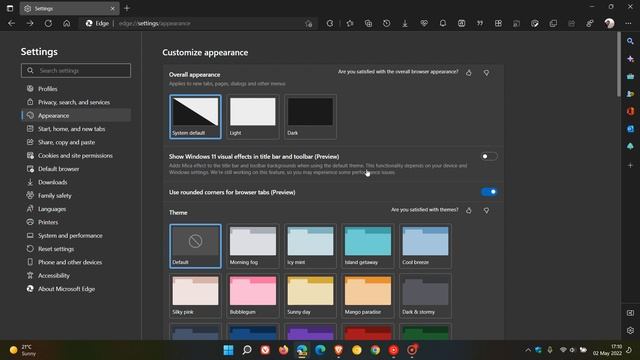This screenshot has width=640, height=360.
Task: Open the weather widget on the taskbar
Action: click(23, 350)
